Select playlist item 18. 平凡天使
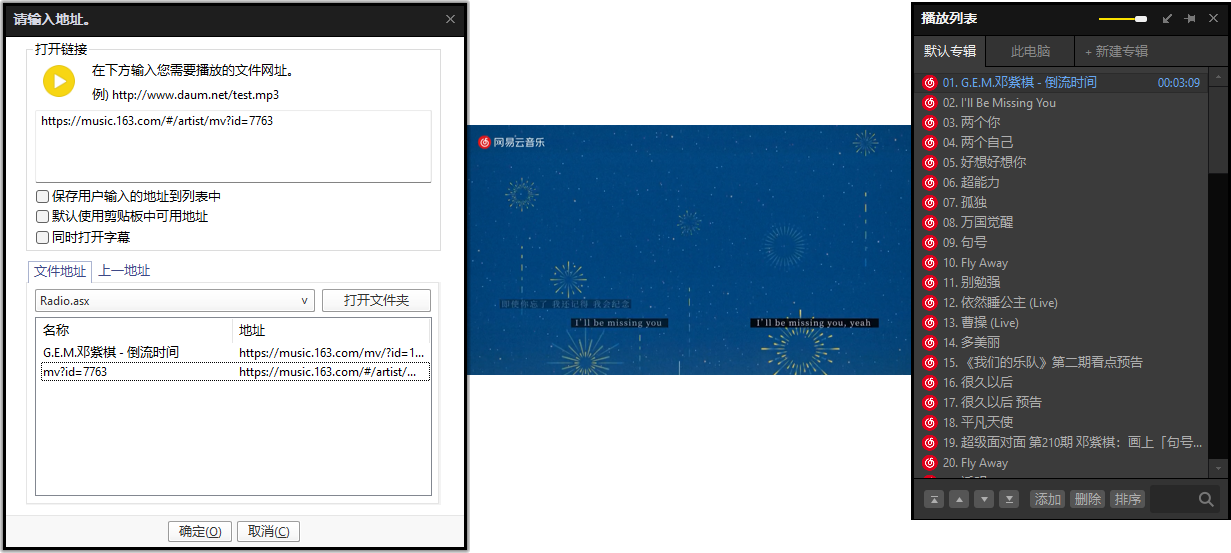1231x553 pixels. pyautogui.click(x=1062, y=423)
